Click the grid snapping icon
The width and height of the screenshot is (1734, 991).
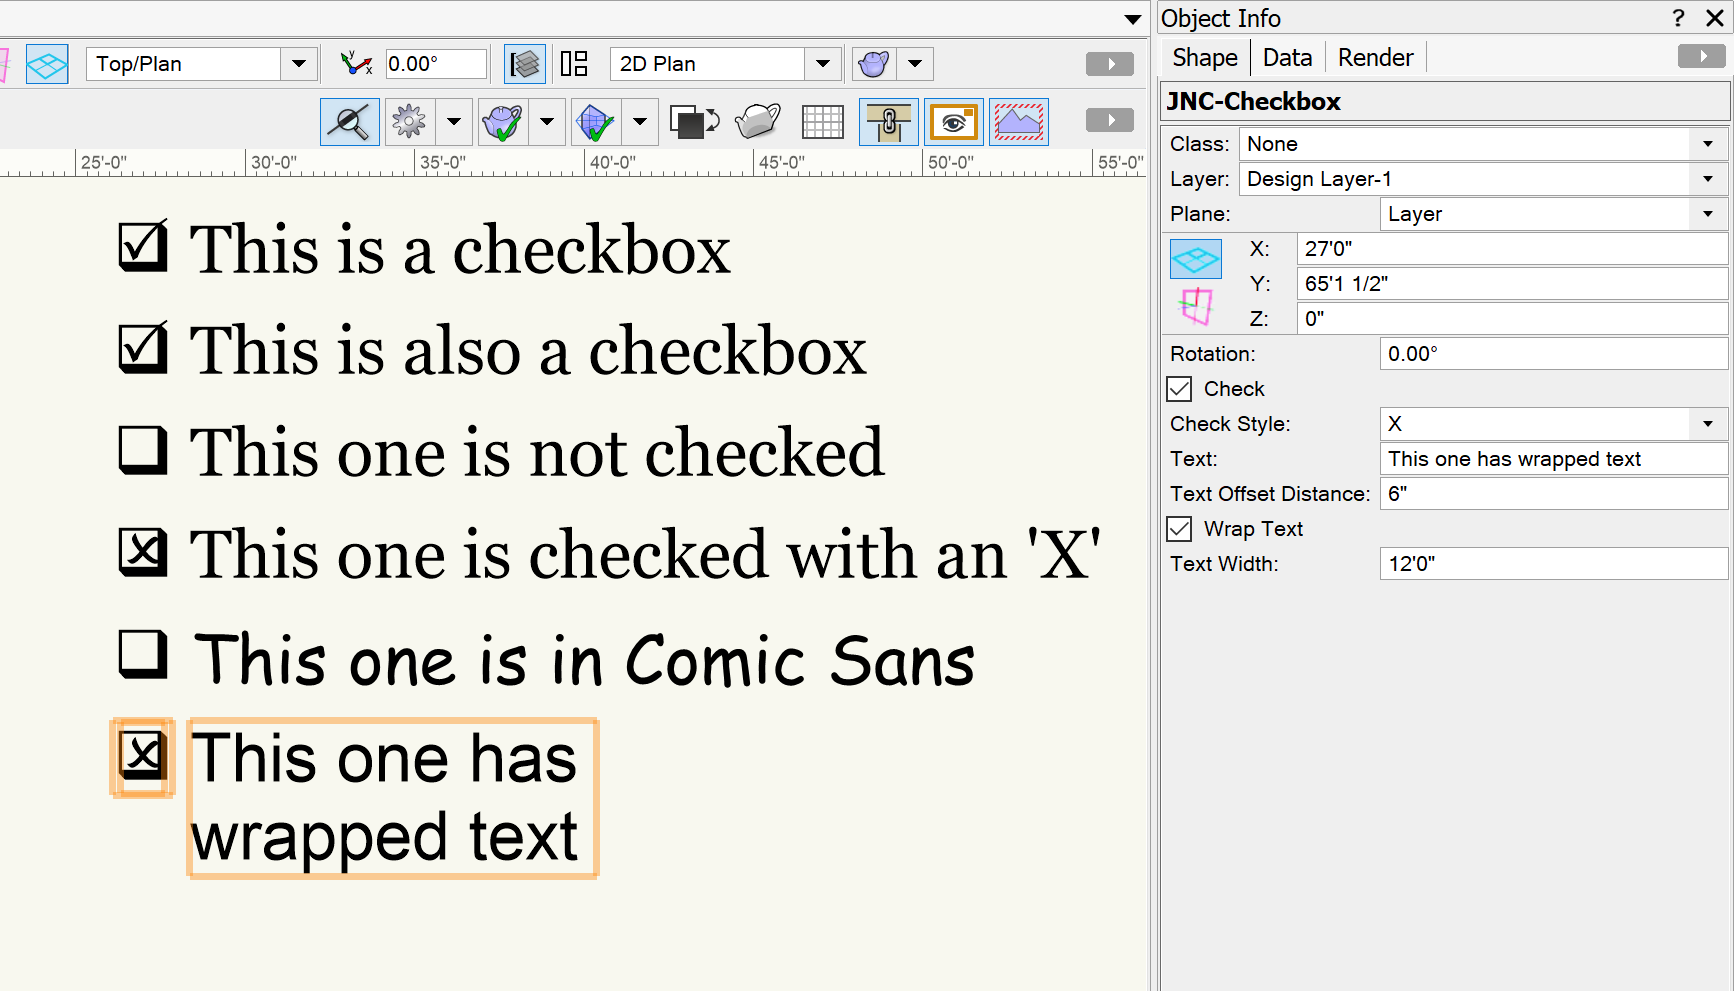[x=823, y=121]
